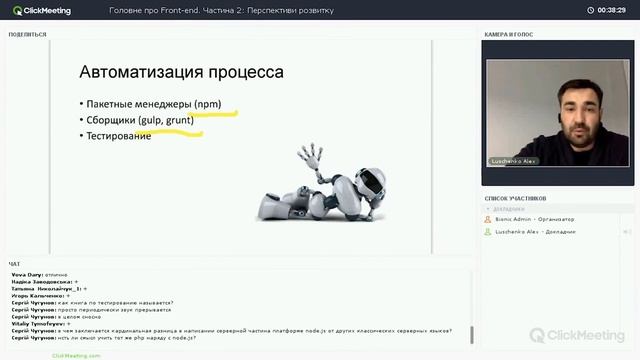Click chat question about книга по тестированию
The height and width of the screenshot is (360, 640).
(93, 303)
